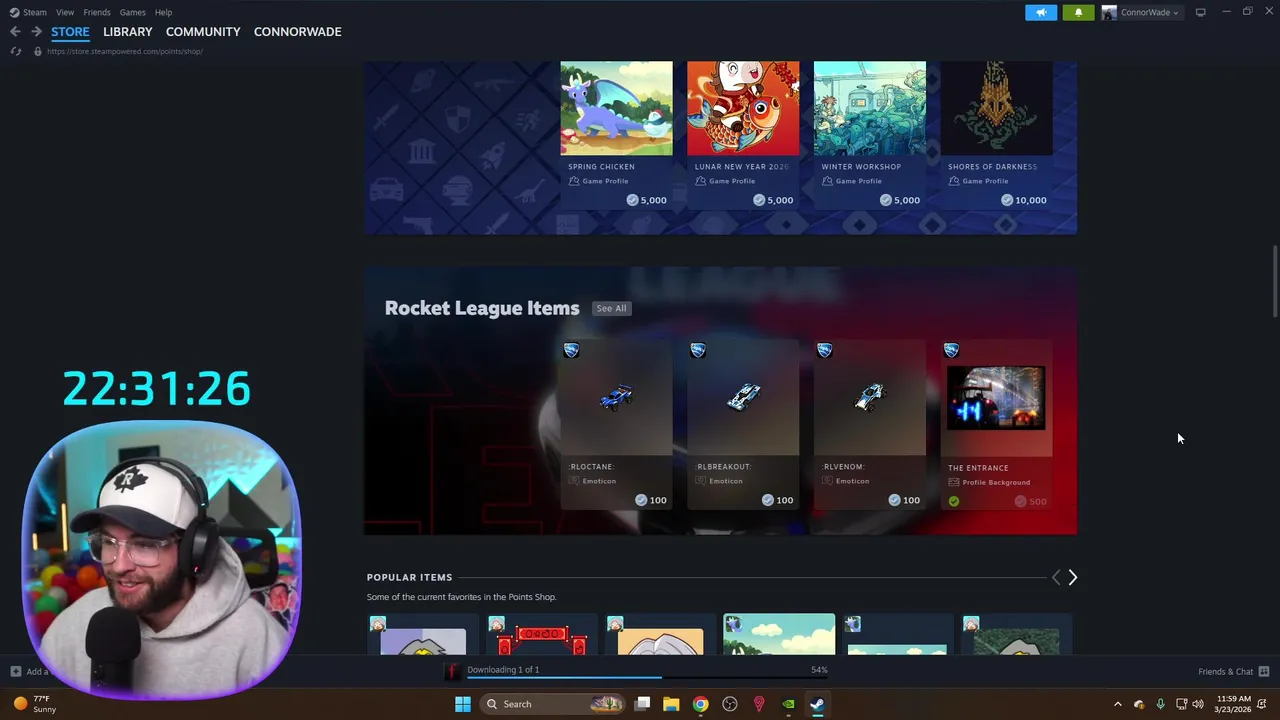Click the ConnorWade profile avatar

point(1108,12)
